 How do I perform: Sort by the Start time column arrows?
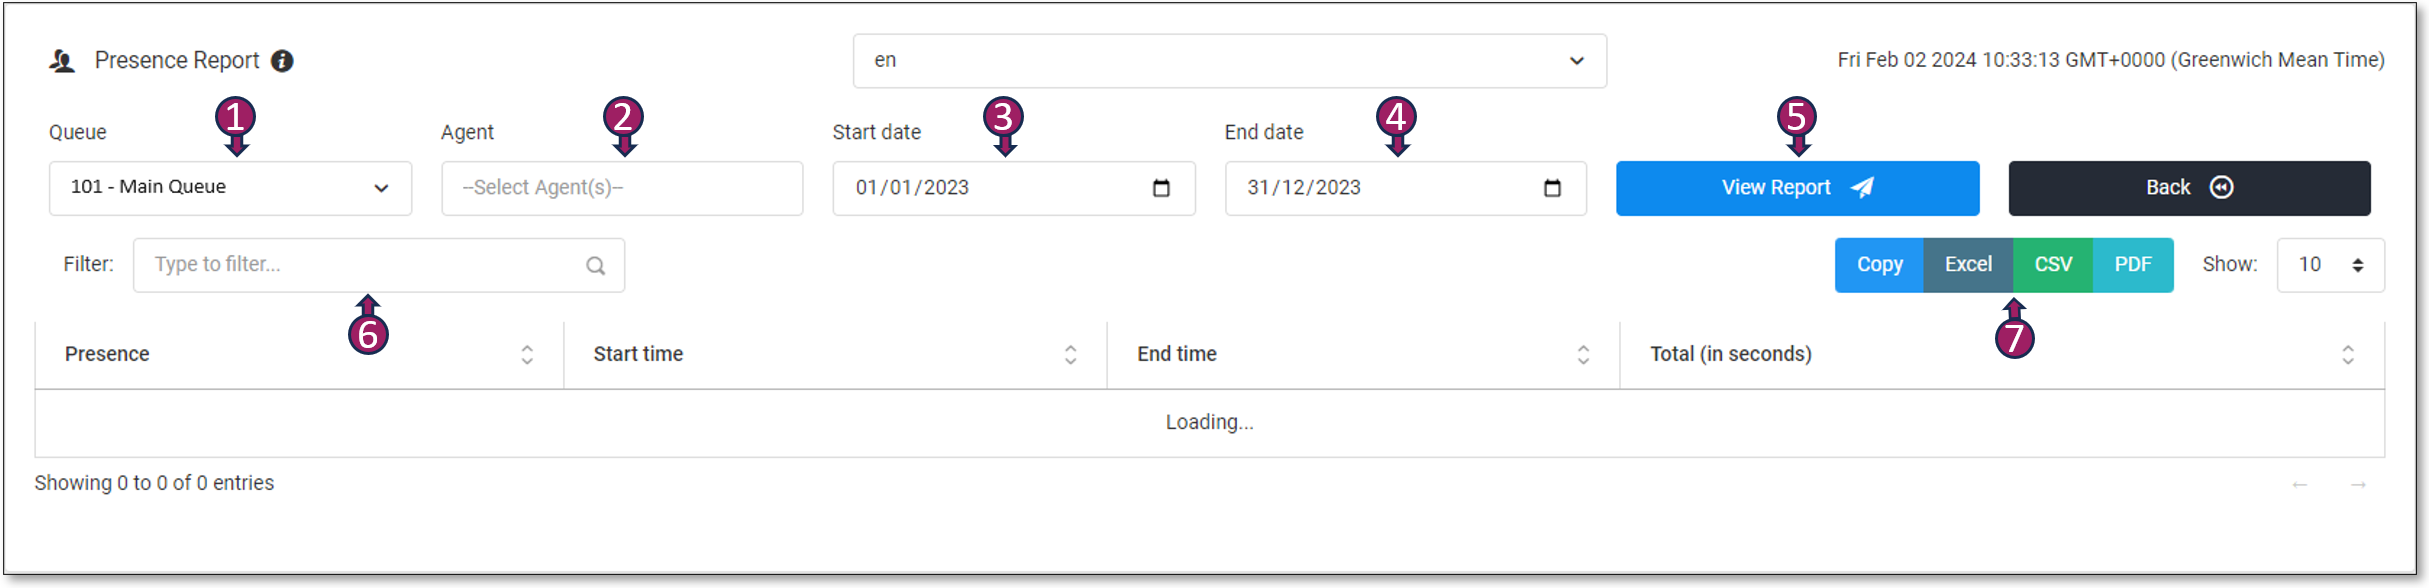pyautogui.click(x=1070, y=355)
